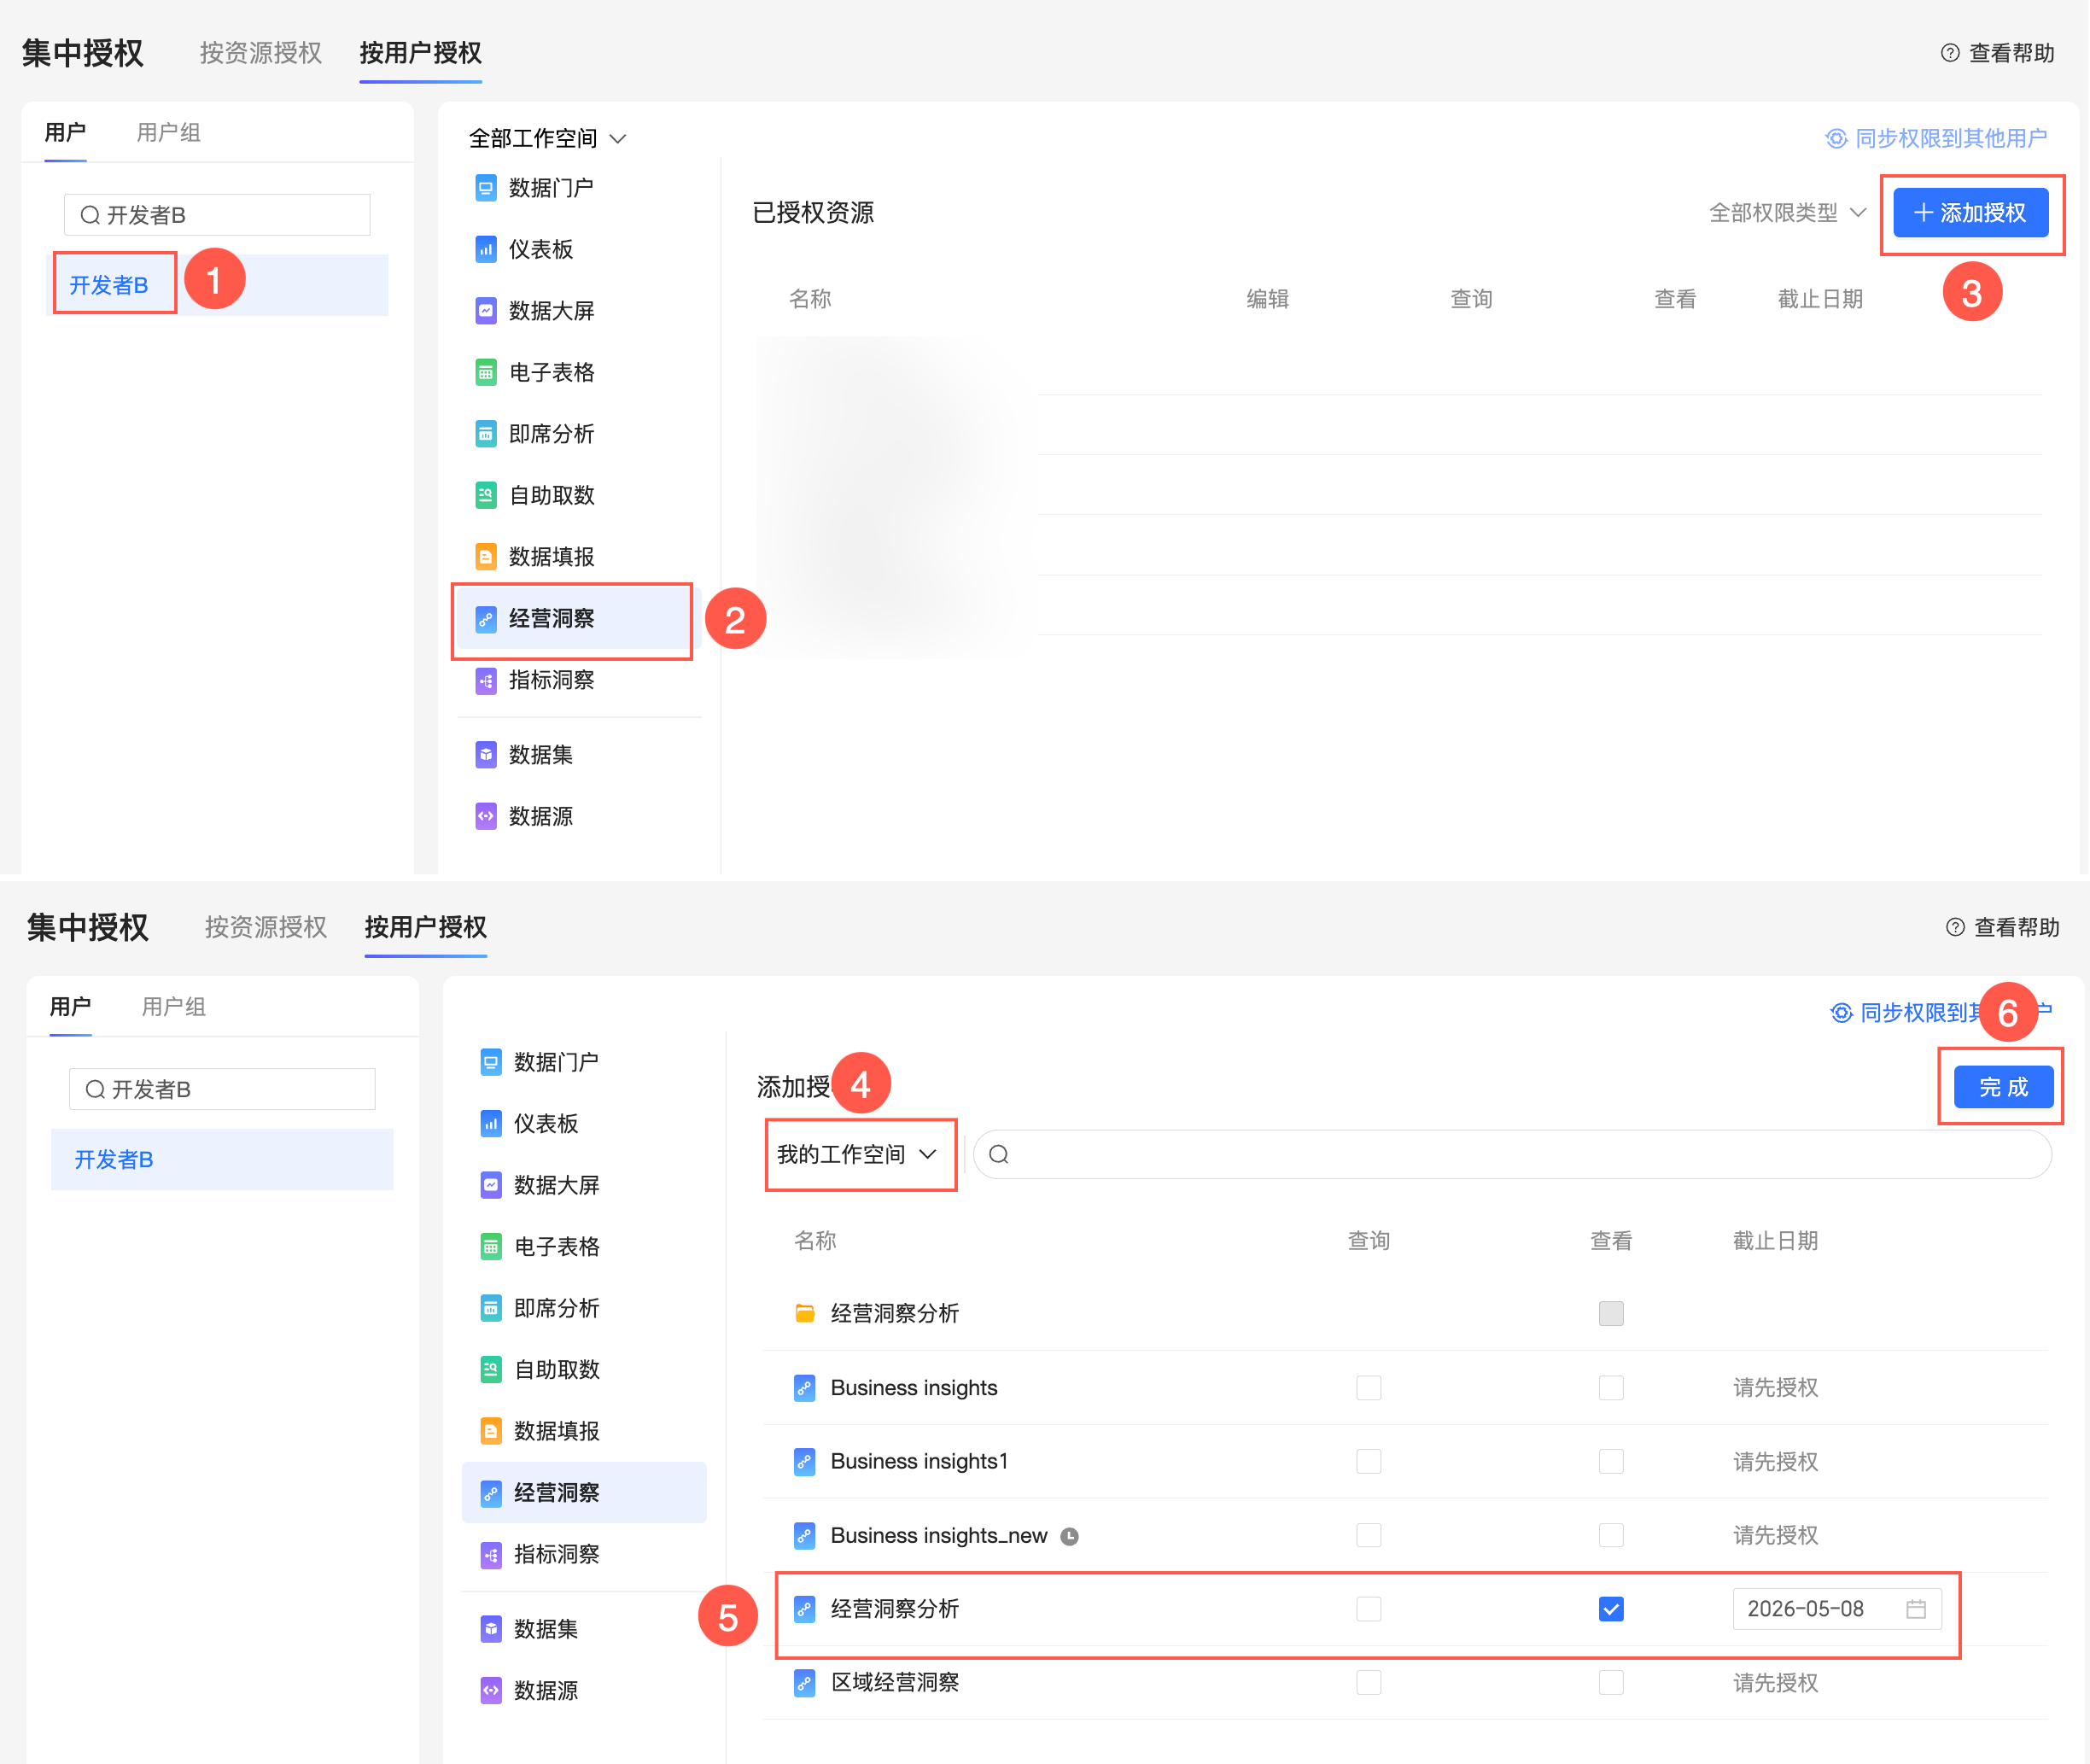Uncheck the 查看 checkbox for 经营洞察分析 dated 2026-05-08

click(1610, 1609)
